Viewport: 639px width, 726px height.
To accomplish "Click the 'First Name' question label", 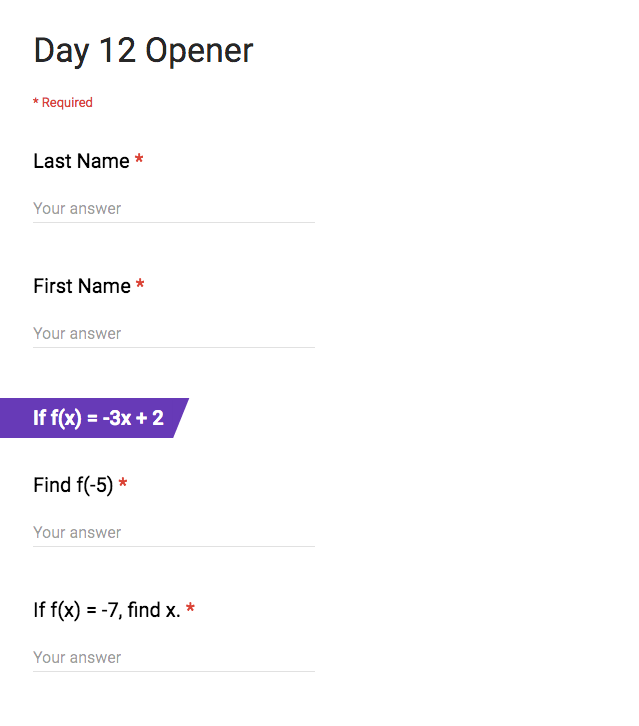I will tap(82, 286).
